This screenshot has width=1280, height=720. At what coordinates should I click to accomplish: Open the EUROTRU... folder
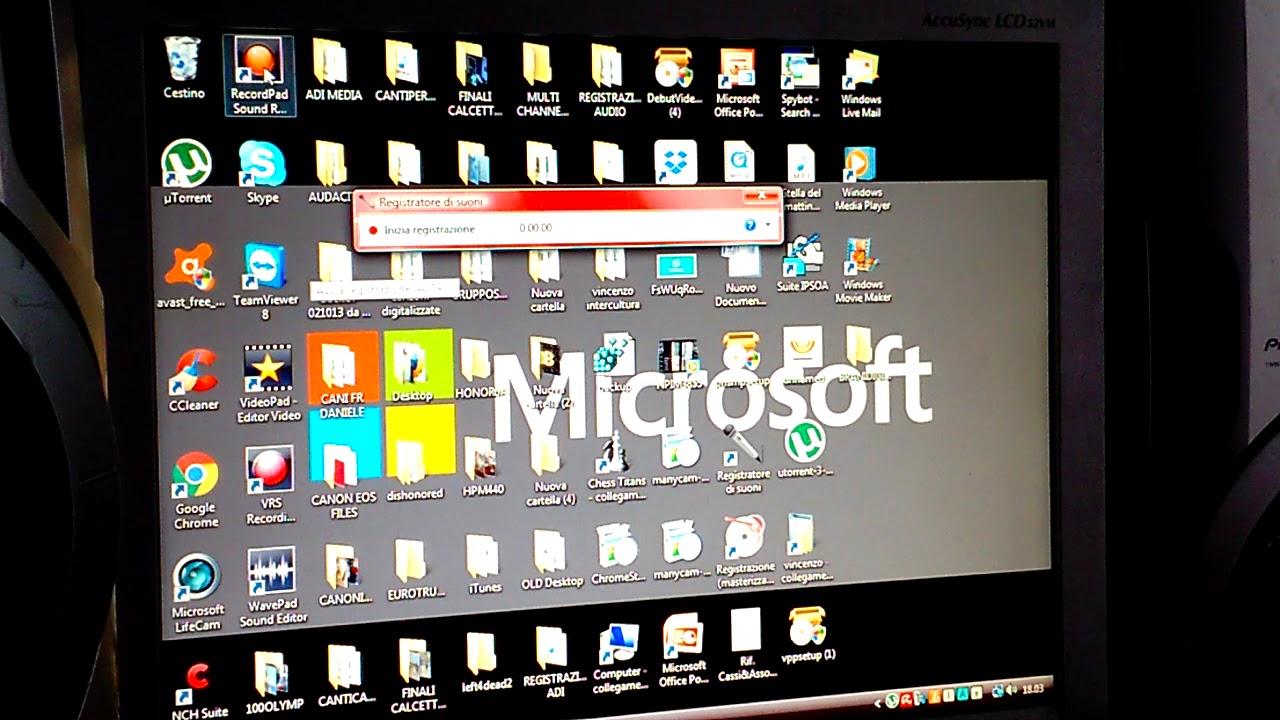(415, 571)
